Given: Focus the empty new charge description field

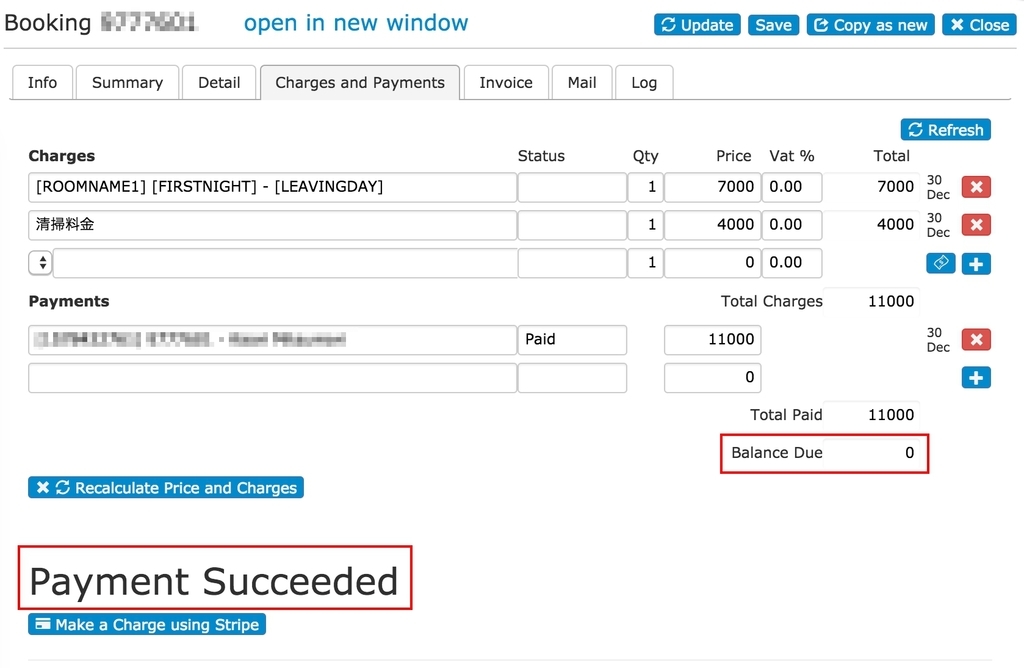Looking at the screenshot, I should pos(285,263).
